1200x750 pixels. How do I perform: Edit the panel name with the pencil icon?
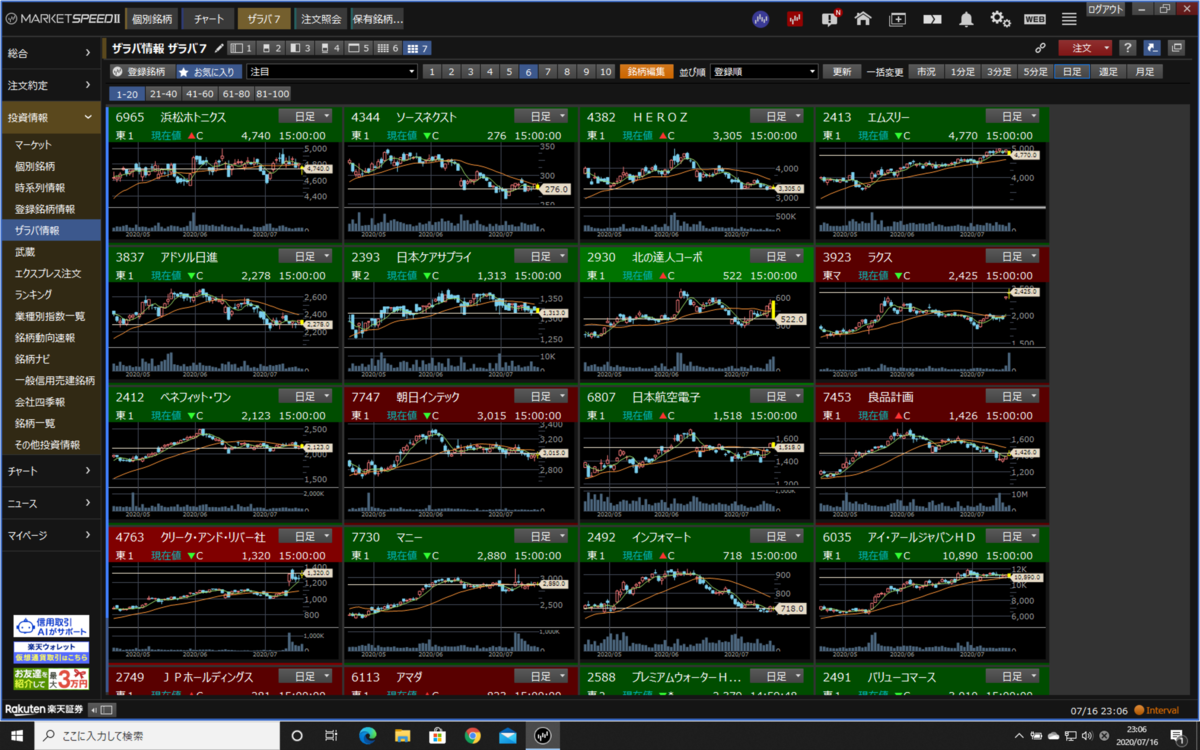coord(219,48)
